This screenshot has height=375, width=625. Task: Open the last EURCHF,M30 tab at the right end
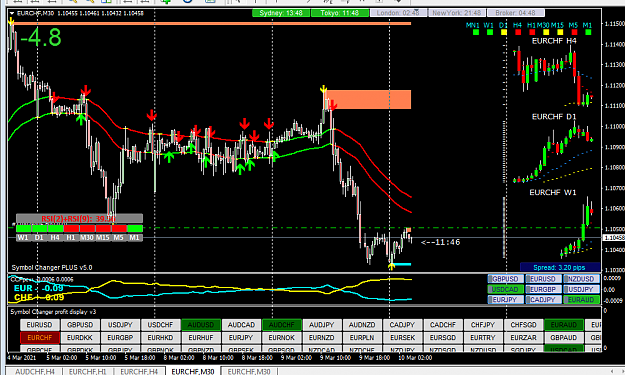coord(249,371)
